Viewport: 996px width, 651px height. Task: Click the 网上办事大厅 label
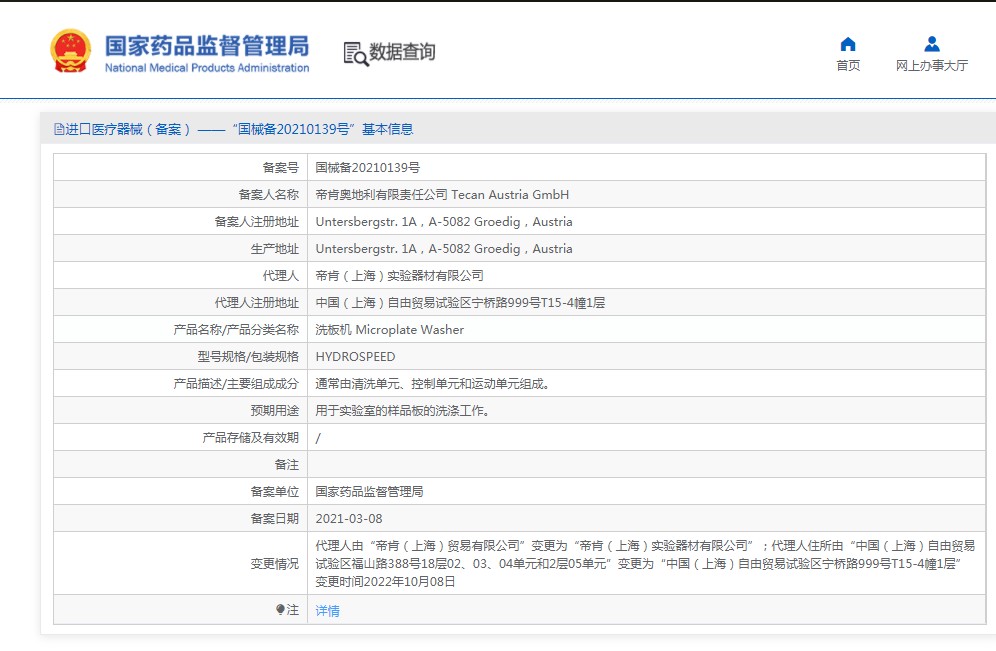coord(932,65)
